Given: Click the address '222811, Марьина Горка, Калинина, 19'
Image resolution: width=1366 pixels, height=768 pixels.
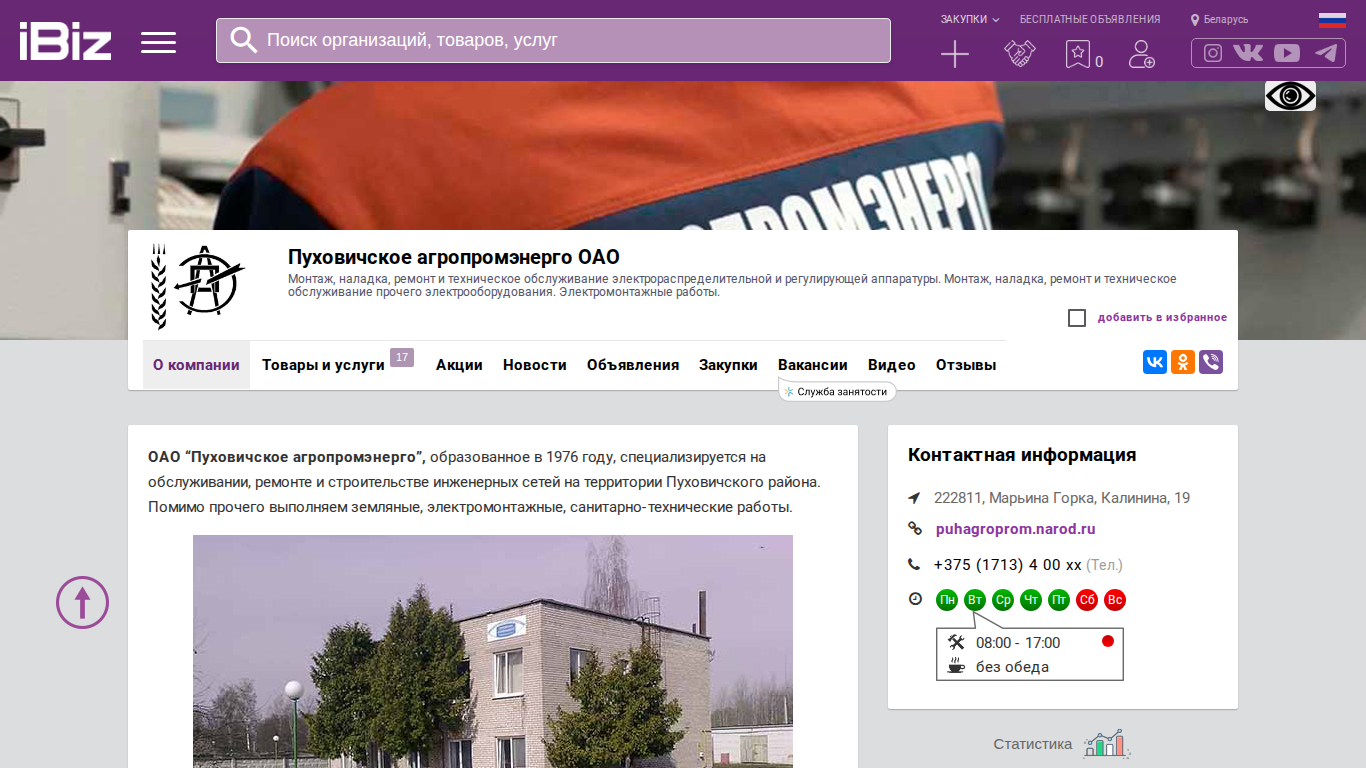Looking at the screenshot, I should point(1062,498).
